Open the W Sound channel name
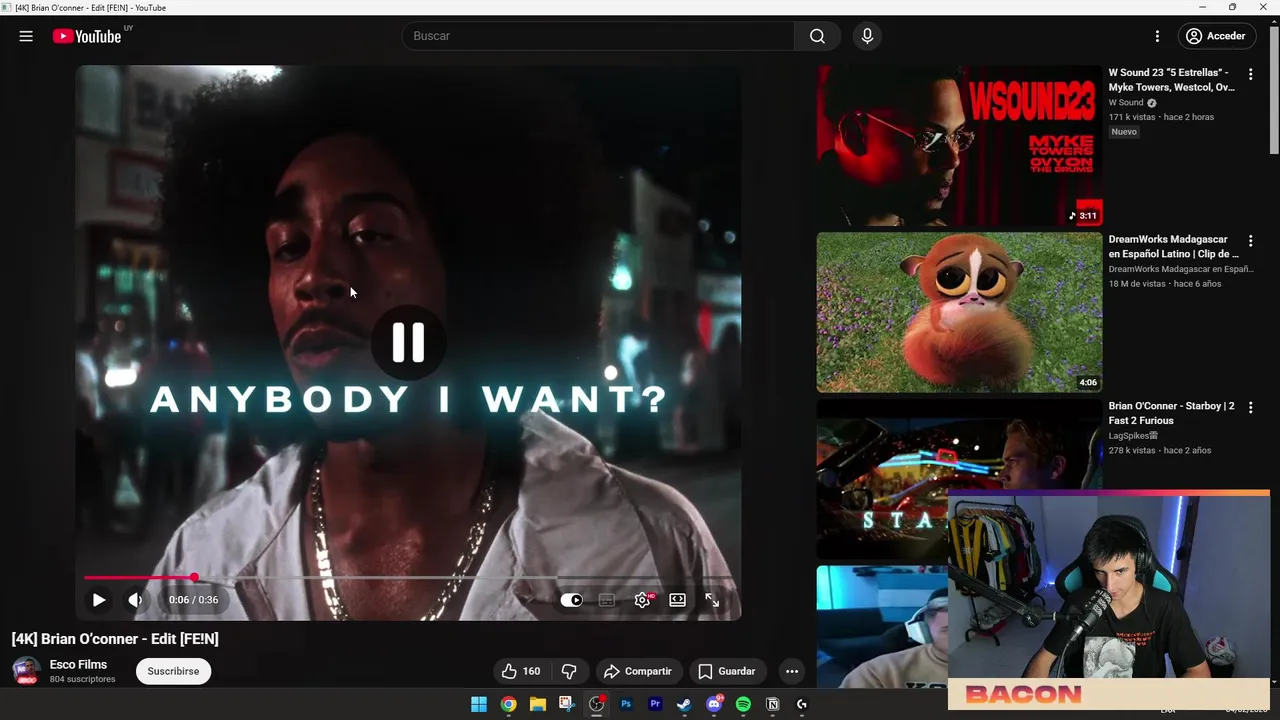Image resolution: width=1280 pixels, height=720 pixels. coord(1126,103)
